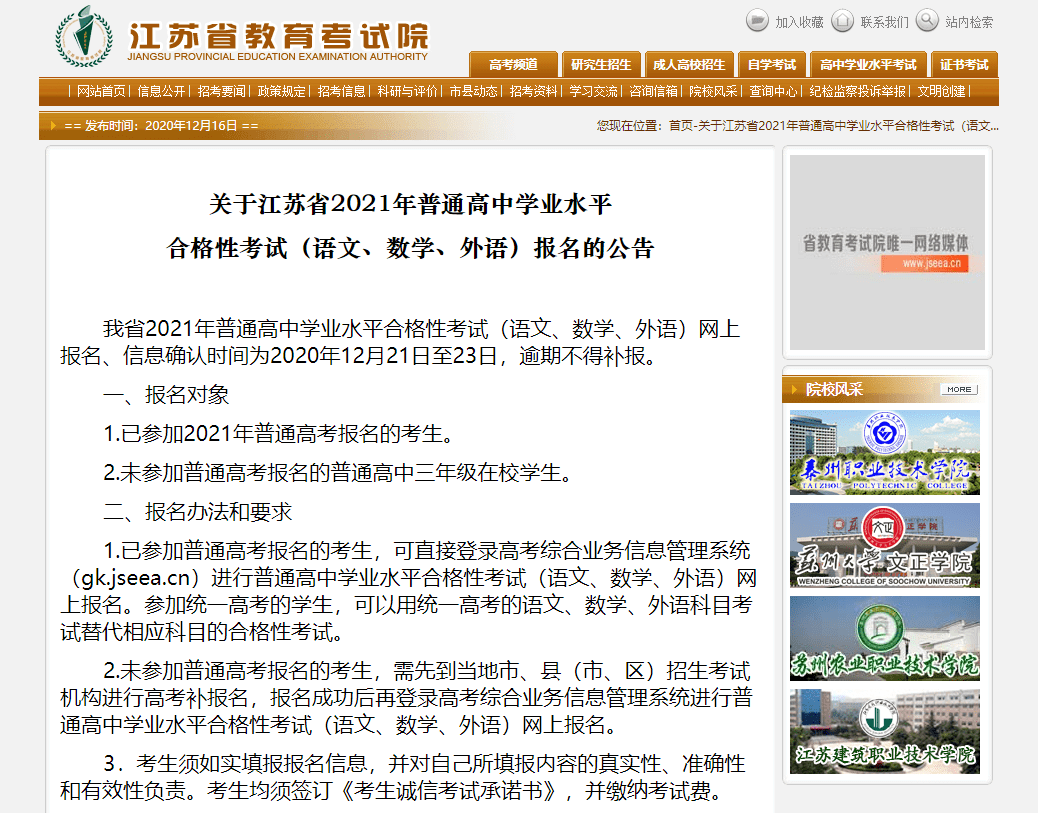Open 查询中心 from the navigation bar
The height and width of the screenshot is (813, 1038).
click(773, 92)
